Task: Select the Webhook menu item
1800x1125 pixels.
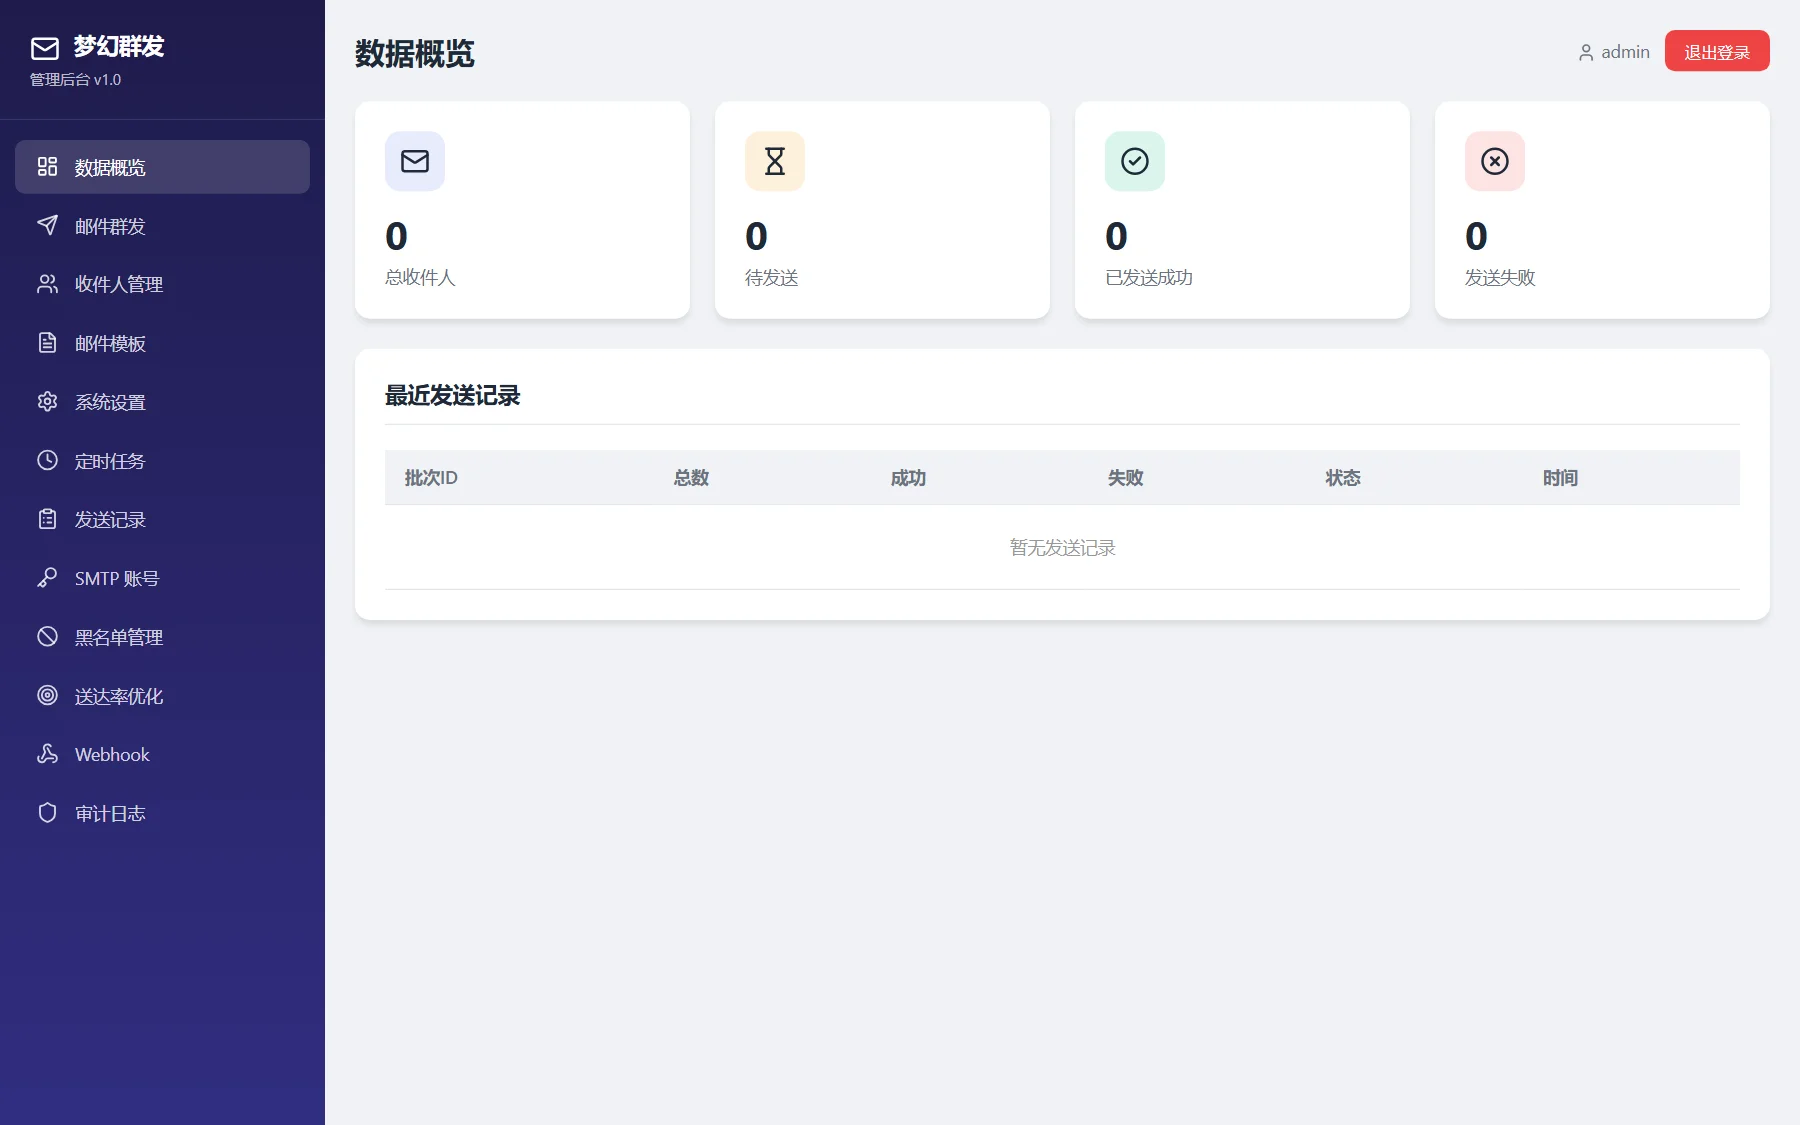Action: pos(162,754)
